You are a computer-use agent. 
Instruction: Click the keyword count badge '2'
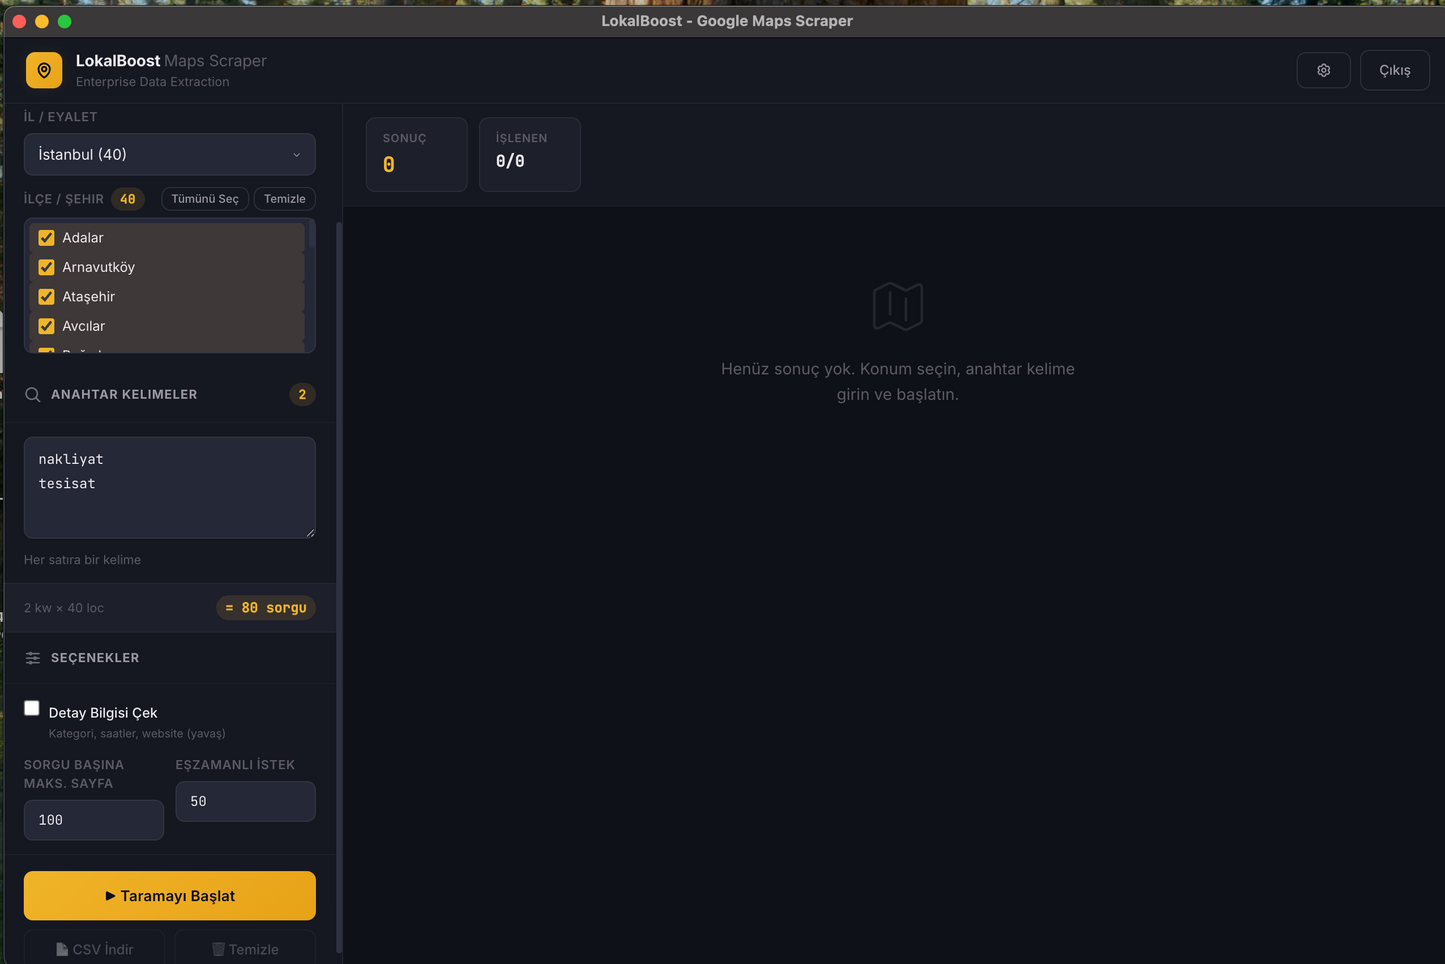pos(302,395)
